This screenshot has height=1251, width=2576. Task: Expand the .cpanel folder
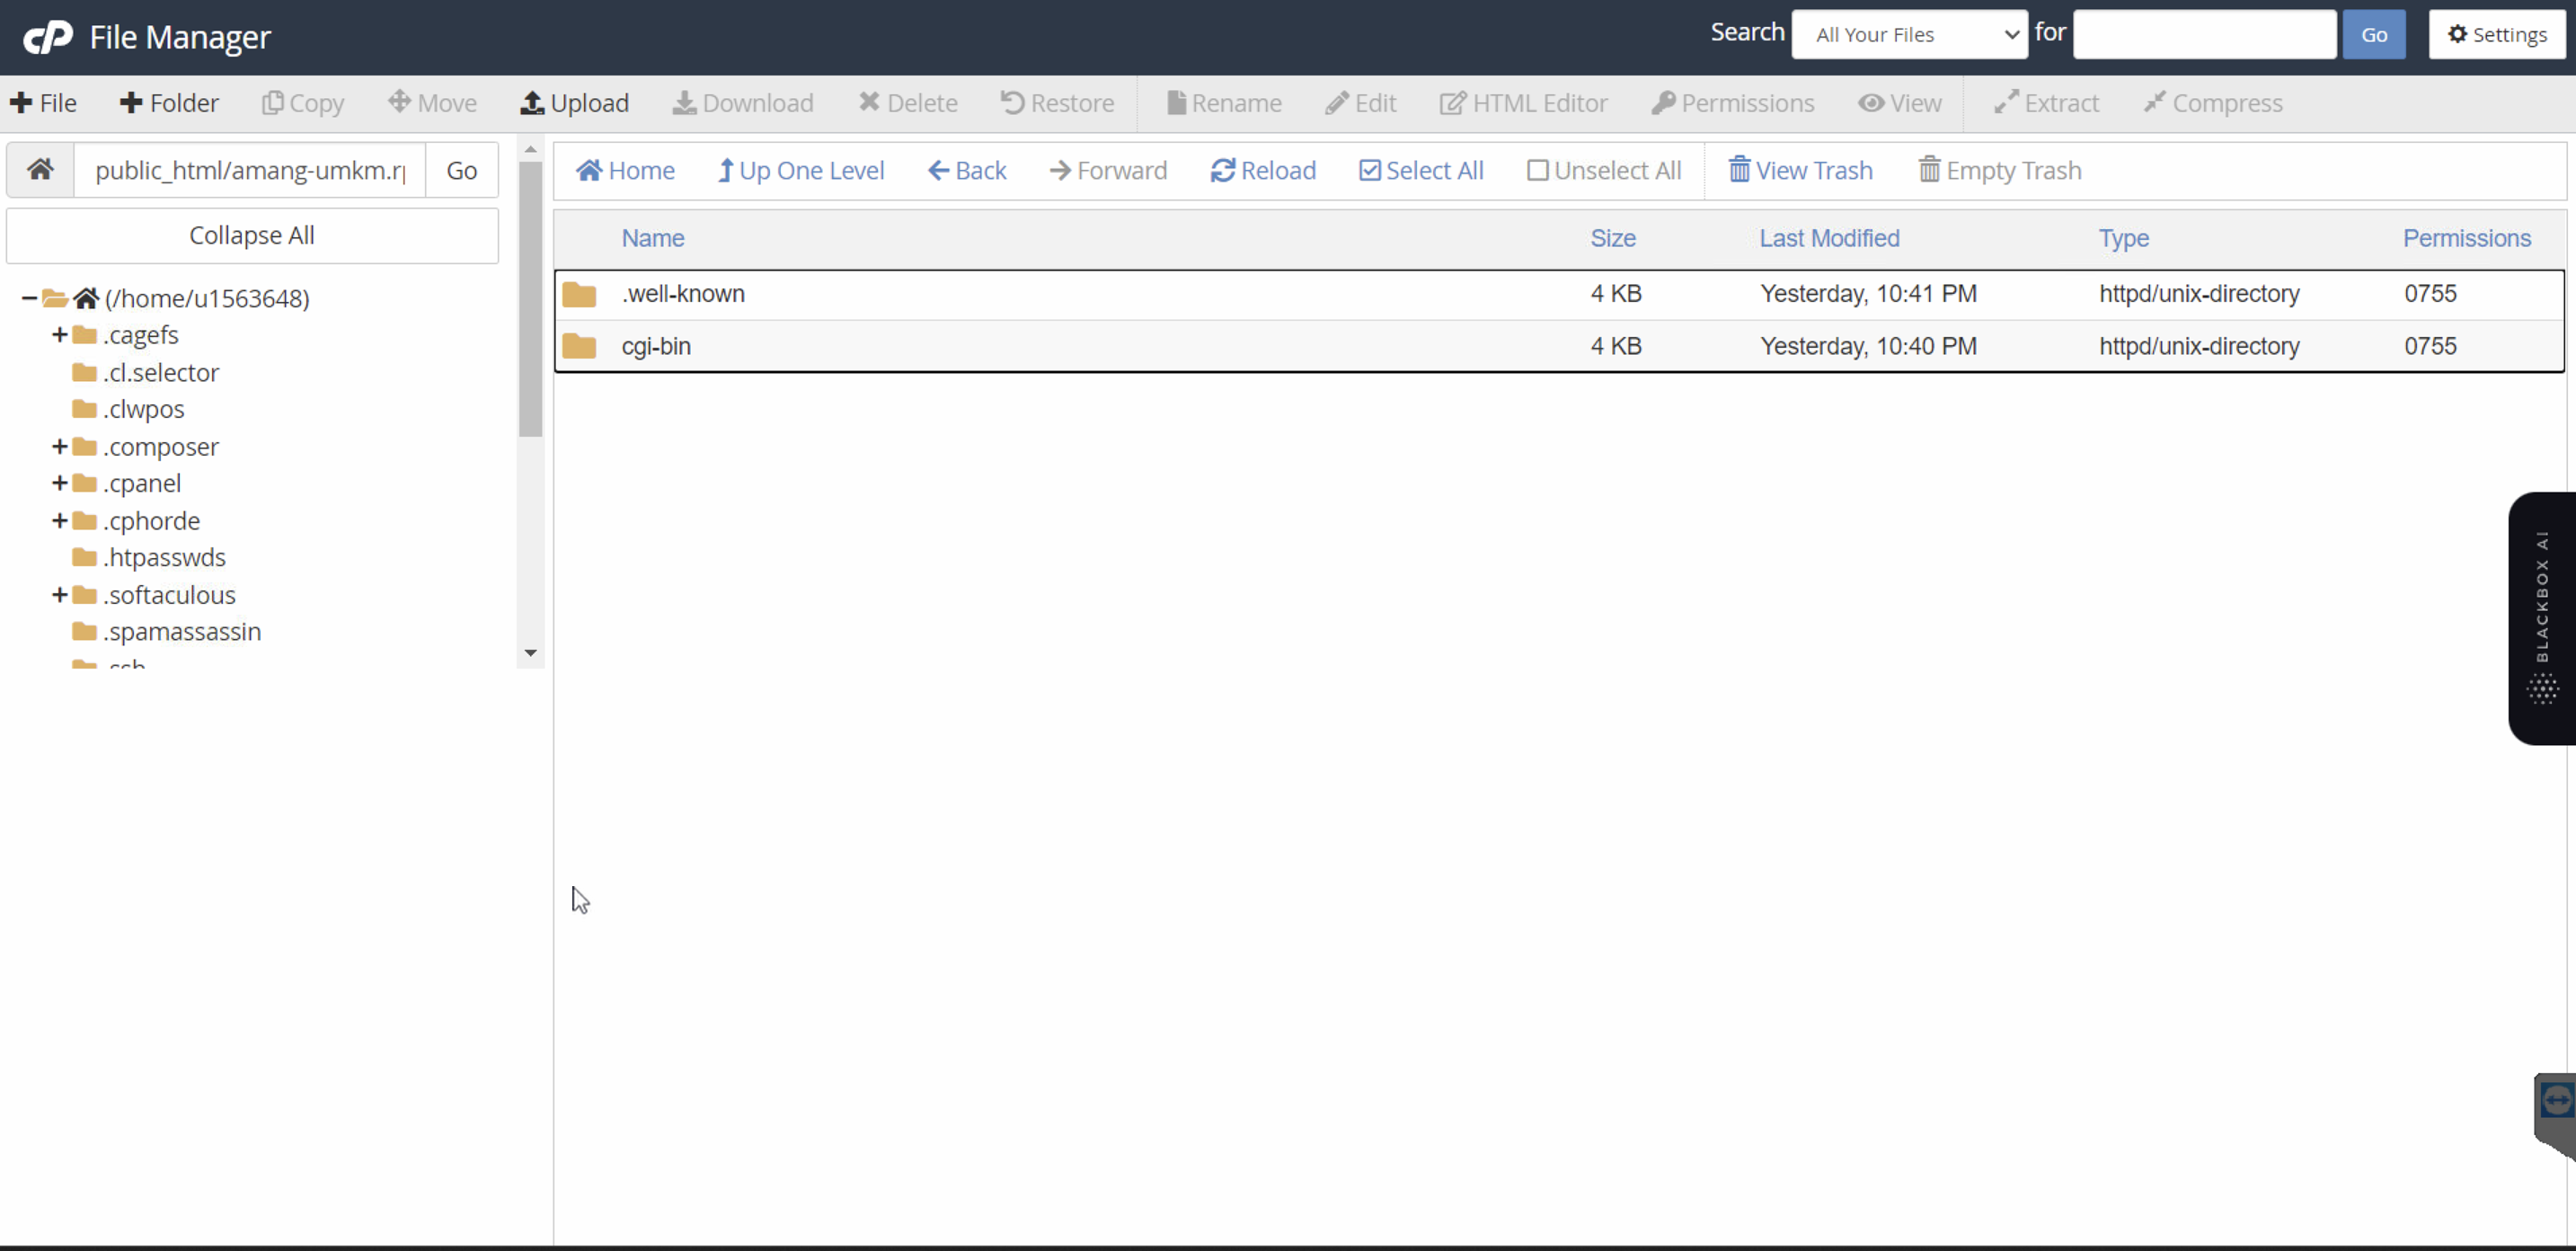59,484
